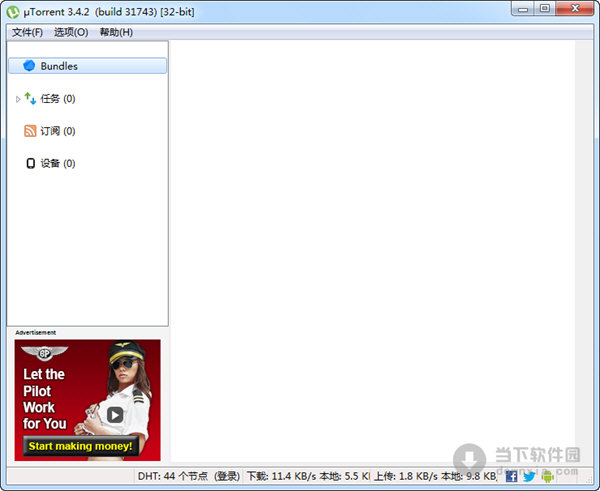600x491 pixels.
Task: Select 订阅 (0) in the sidebar
Action: point(58,131)
